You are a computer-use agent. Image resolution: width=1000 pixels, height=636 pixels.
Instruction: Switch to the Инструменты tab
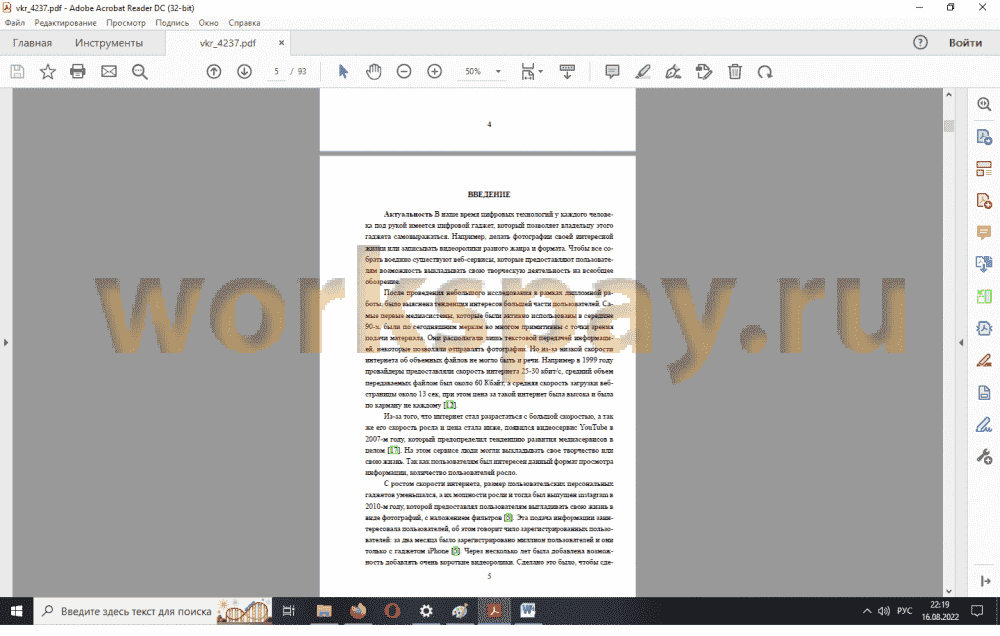(109, 43)
